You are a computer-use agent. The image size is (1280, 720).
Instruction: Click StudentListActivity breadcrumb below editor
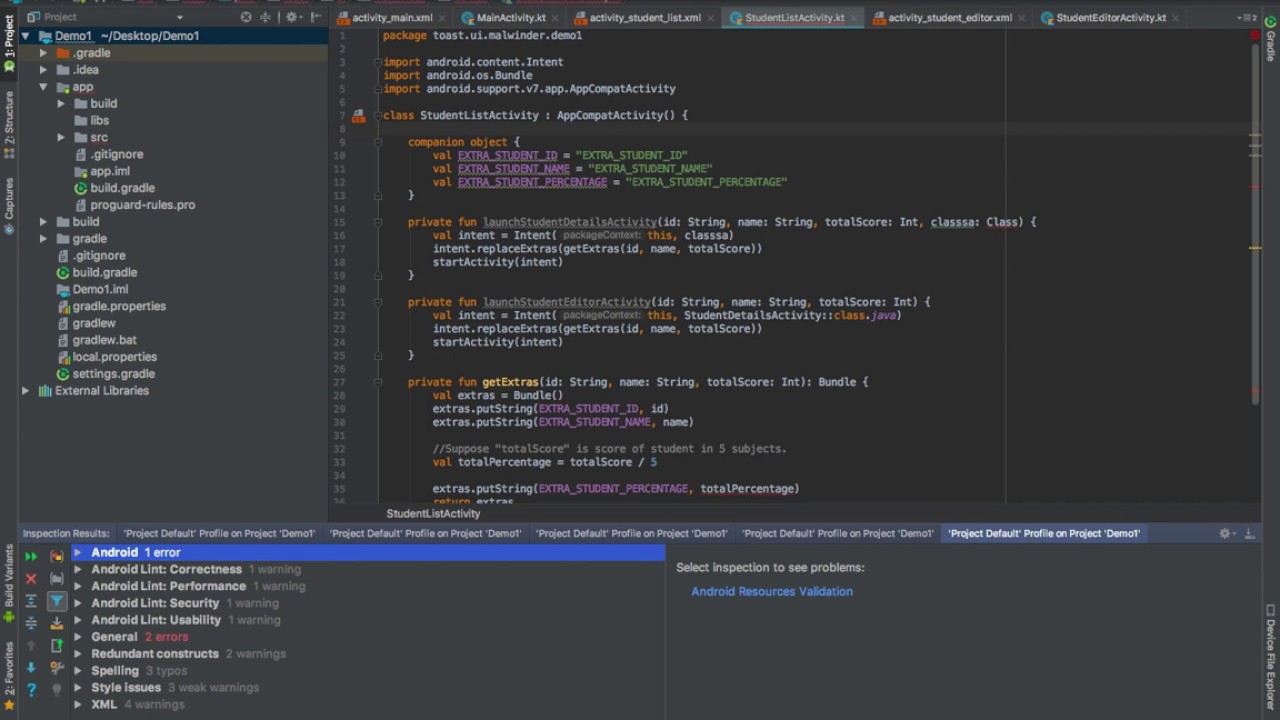point(433,514)
